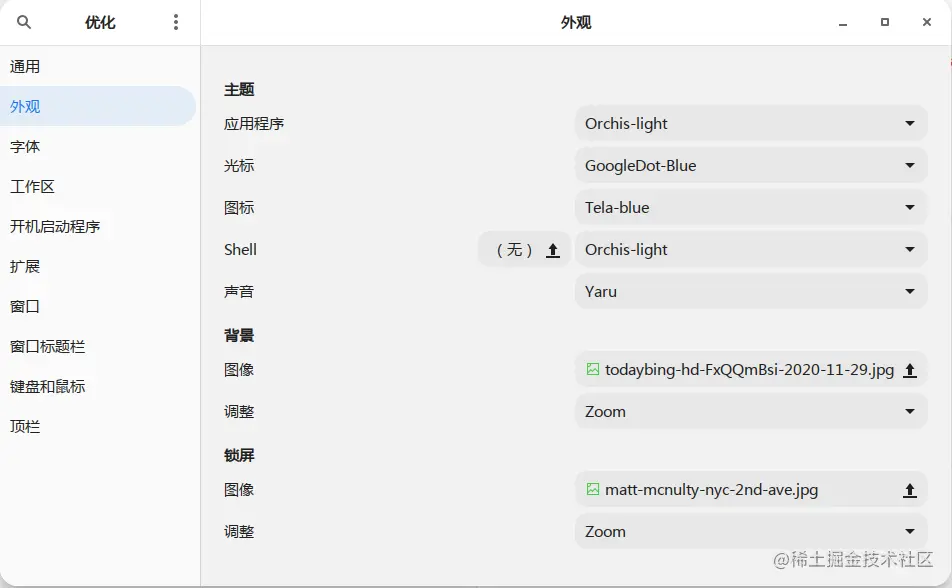
Task: Click the upload icon for lock screen image
Action: click(909, 490)
